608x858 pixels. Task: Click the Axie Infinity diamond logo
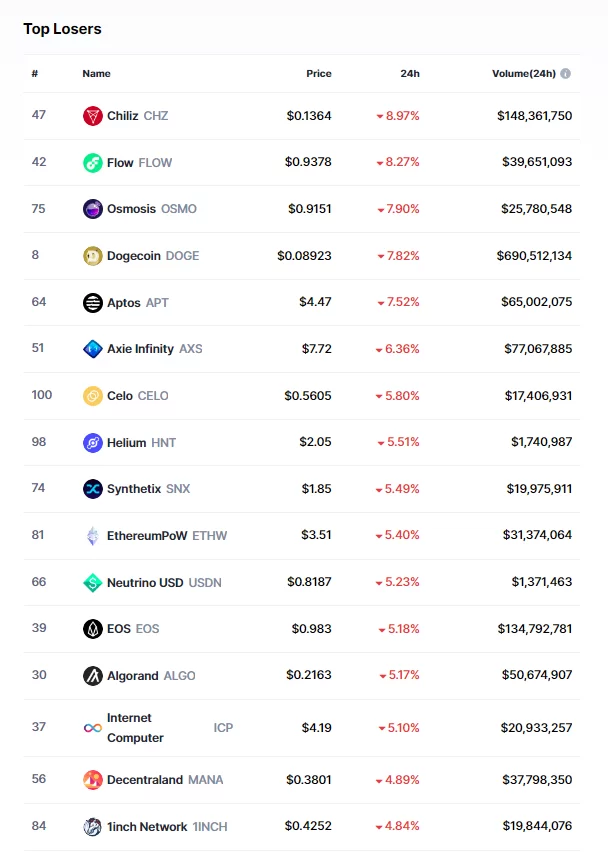click(92, 349)
